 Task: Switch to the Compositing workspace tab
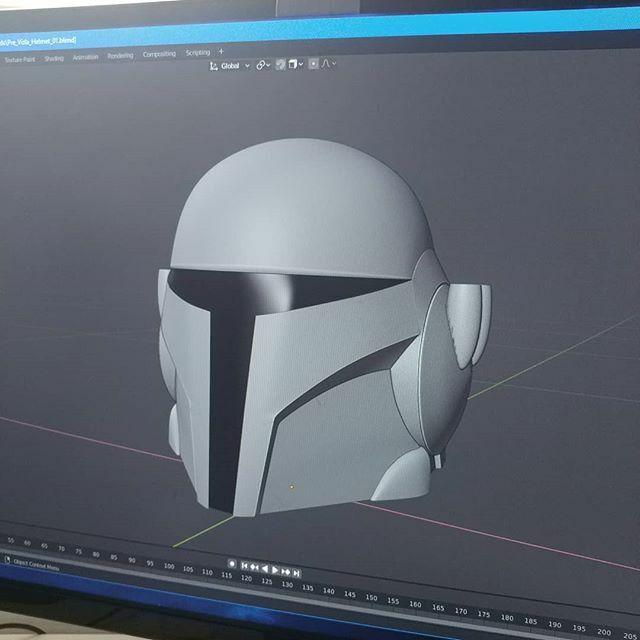pyautogui.click(x=159, y=54)
